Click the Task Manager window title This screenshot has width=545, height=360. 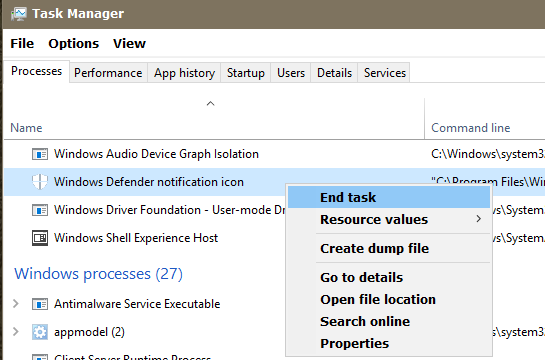(x=78, y=14)
